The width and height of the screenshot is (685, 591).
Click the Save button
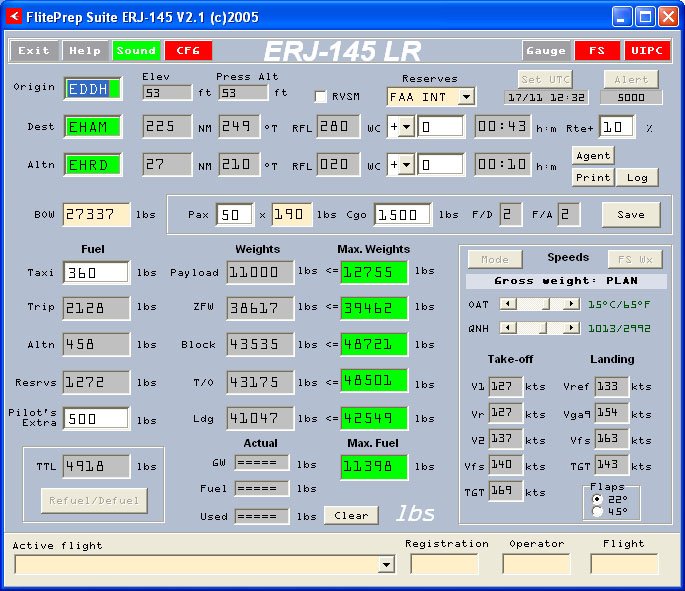click(x=631, y=214)
